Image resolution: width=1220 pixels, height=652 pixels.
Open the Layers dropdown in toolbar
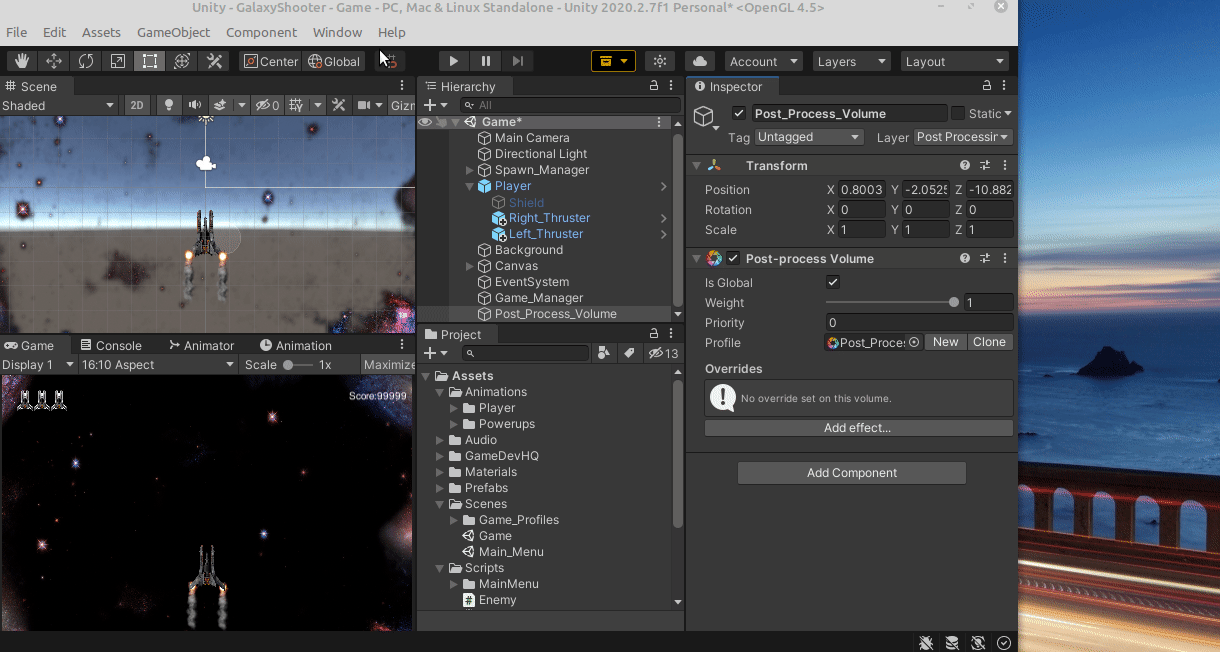(852, 61)
